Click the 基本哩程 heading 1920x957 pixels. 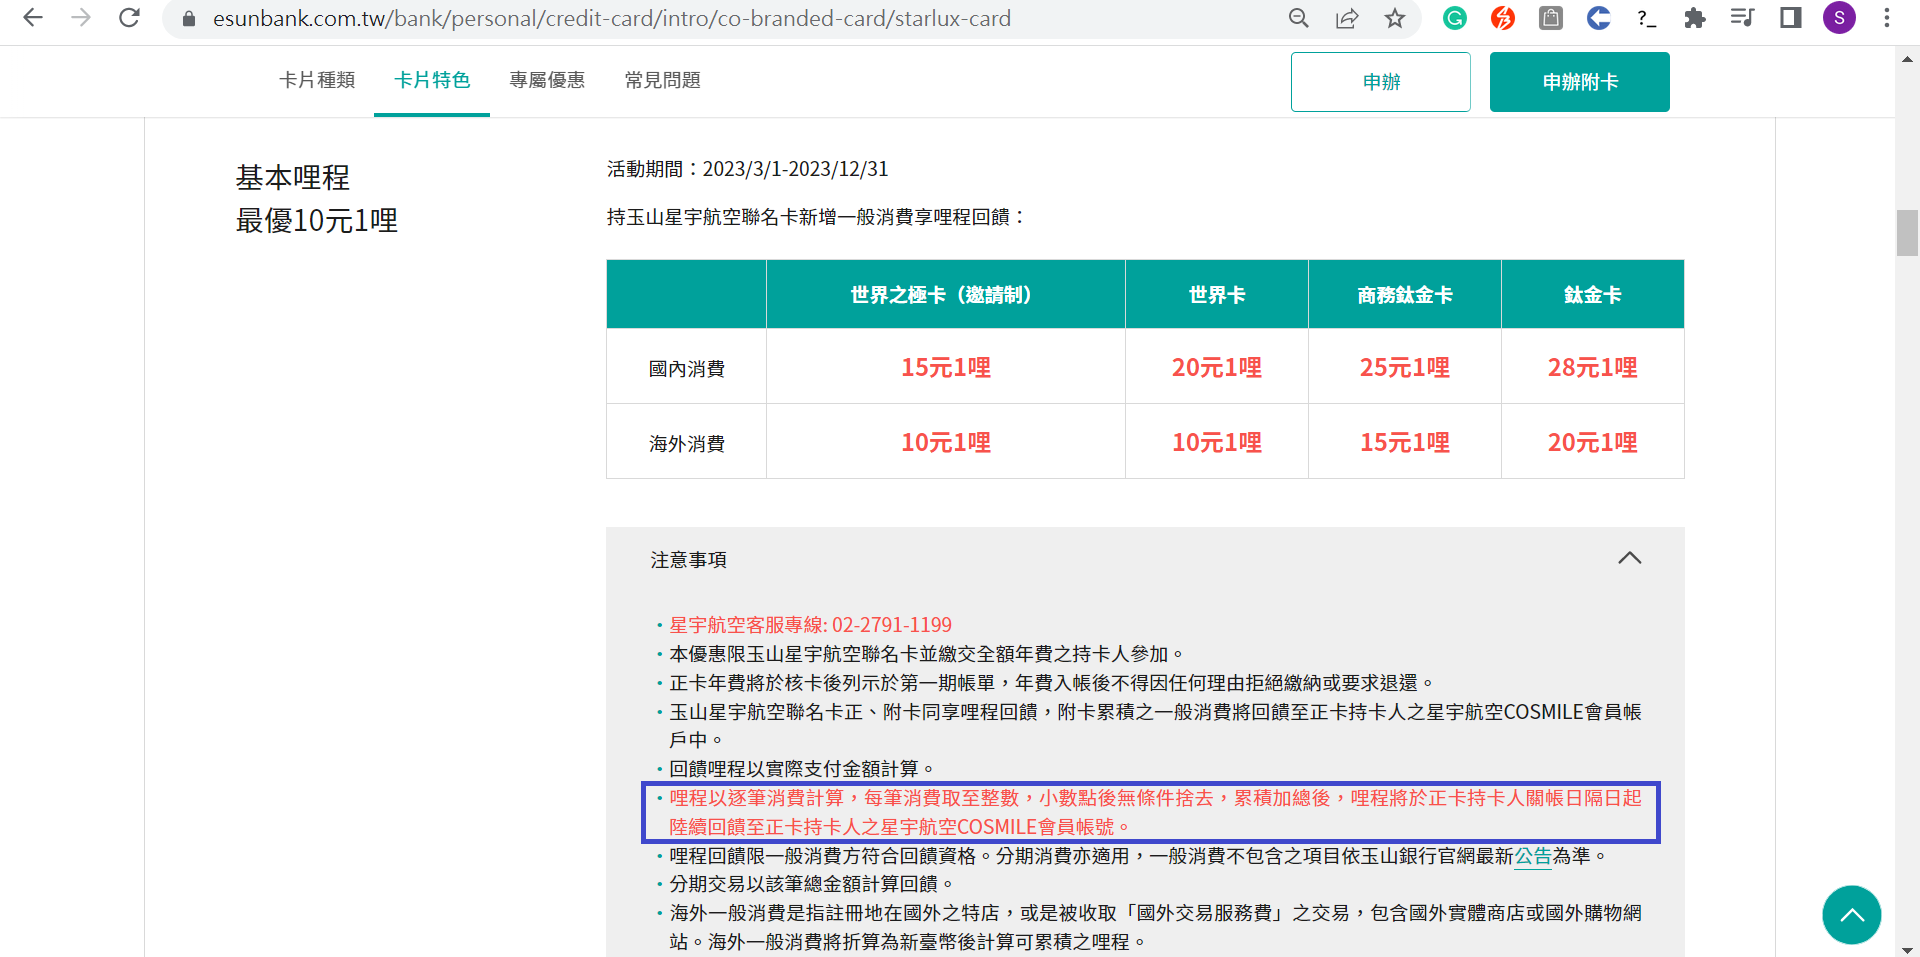click(x=293, y=177)
